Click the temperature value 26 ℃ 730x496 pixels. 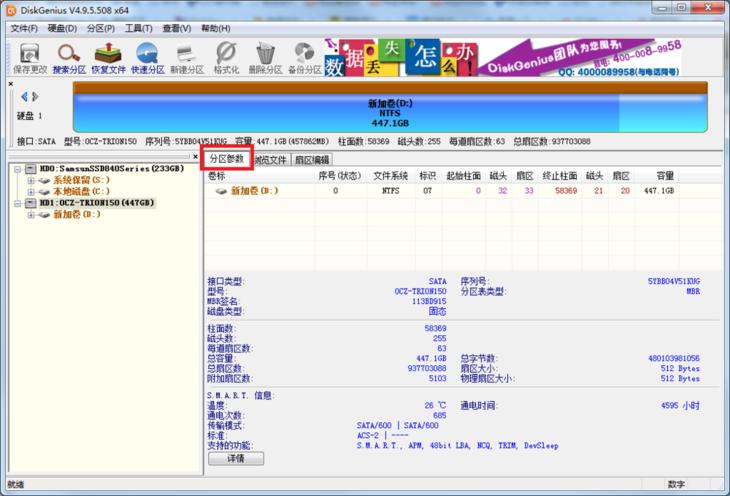click(435, 406)
